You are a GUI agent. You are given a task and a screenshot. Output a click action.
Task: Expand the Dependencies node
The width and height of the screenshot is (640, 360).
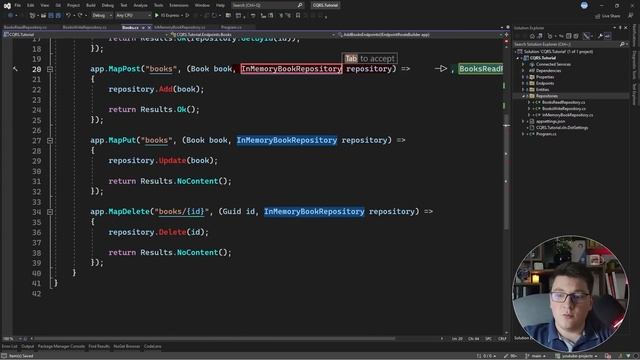(x=523, y=71)
